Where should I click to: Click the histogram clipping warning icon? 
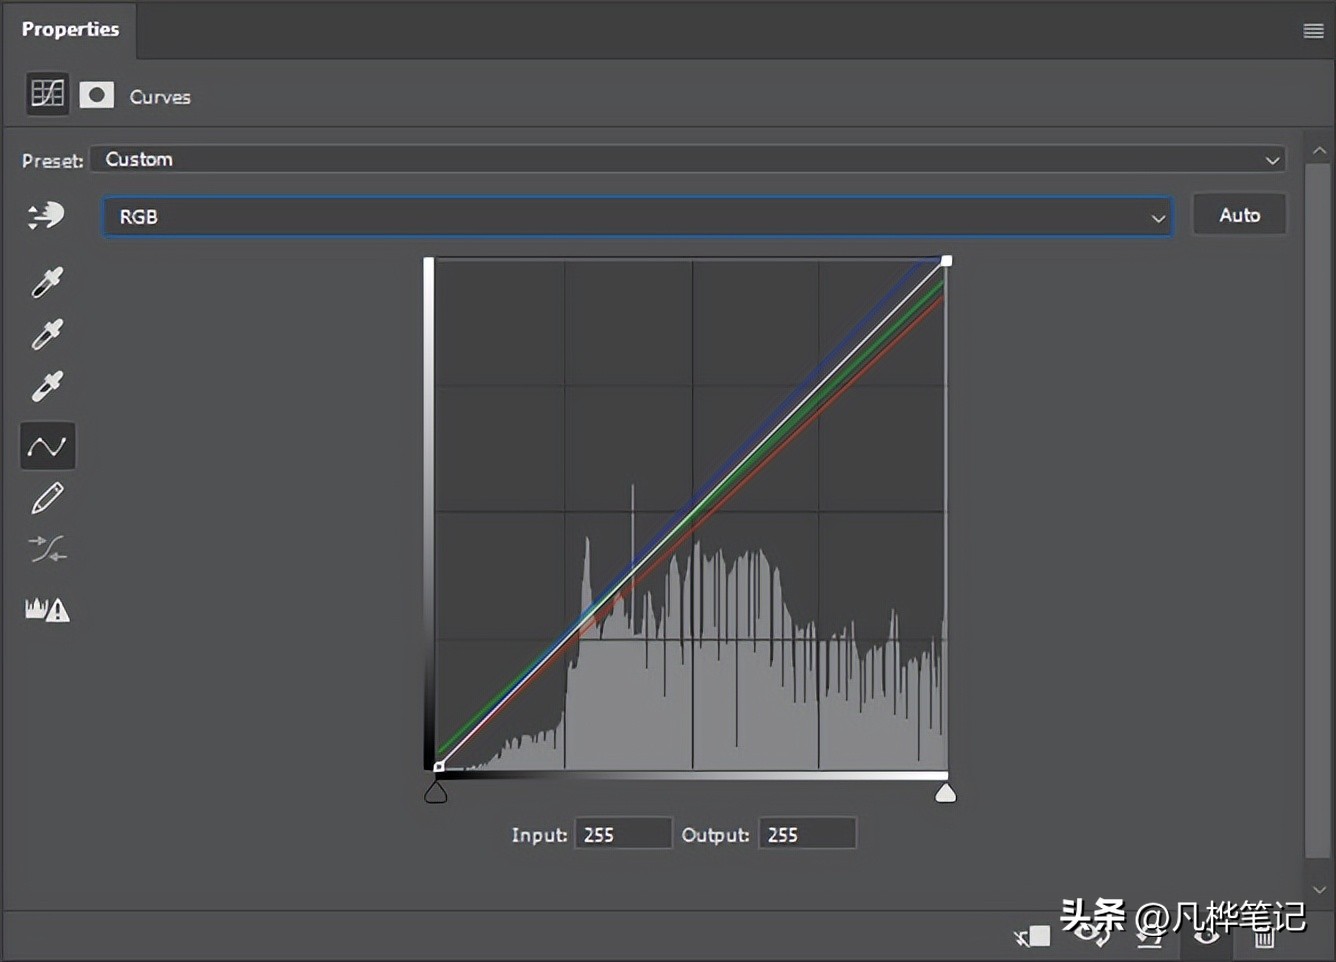(x=47, y=609)
